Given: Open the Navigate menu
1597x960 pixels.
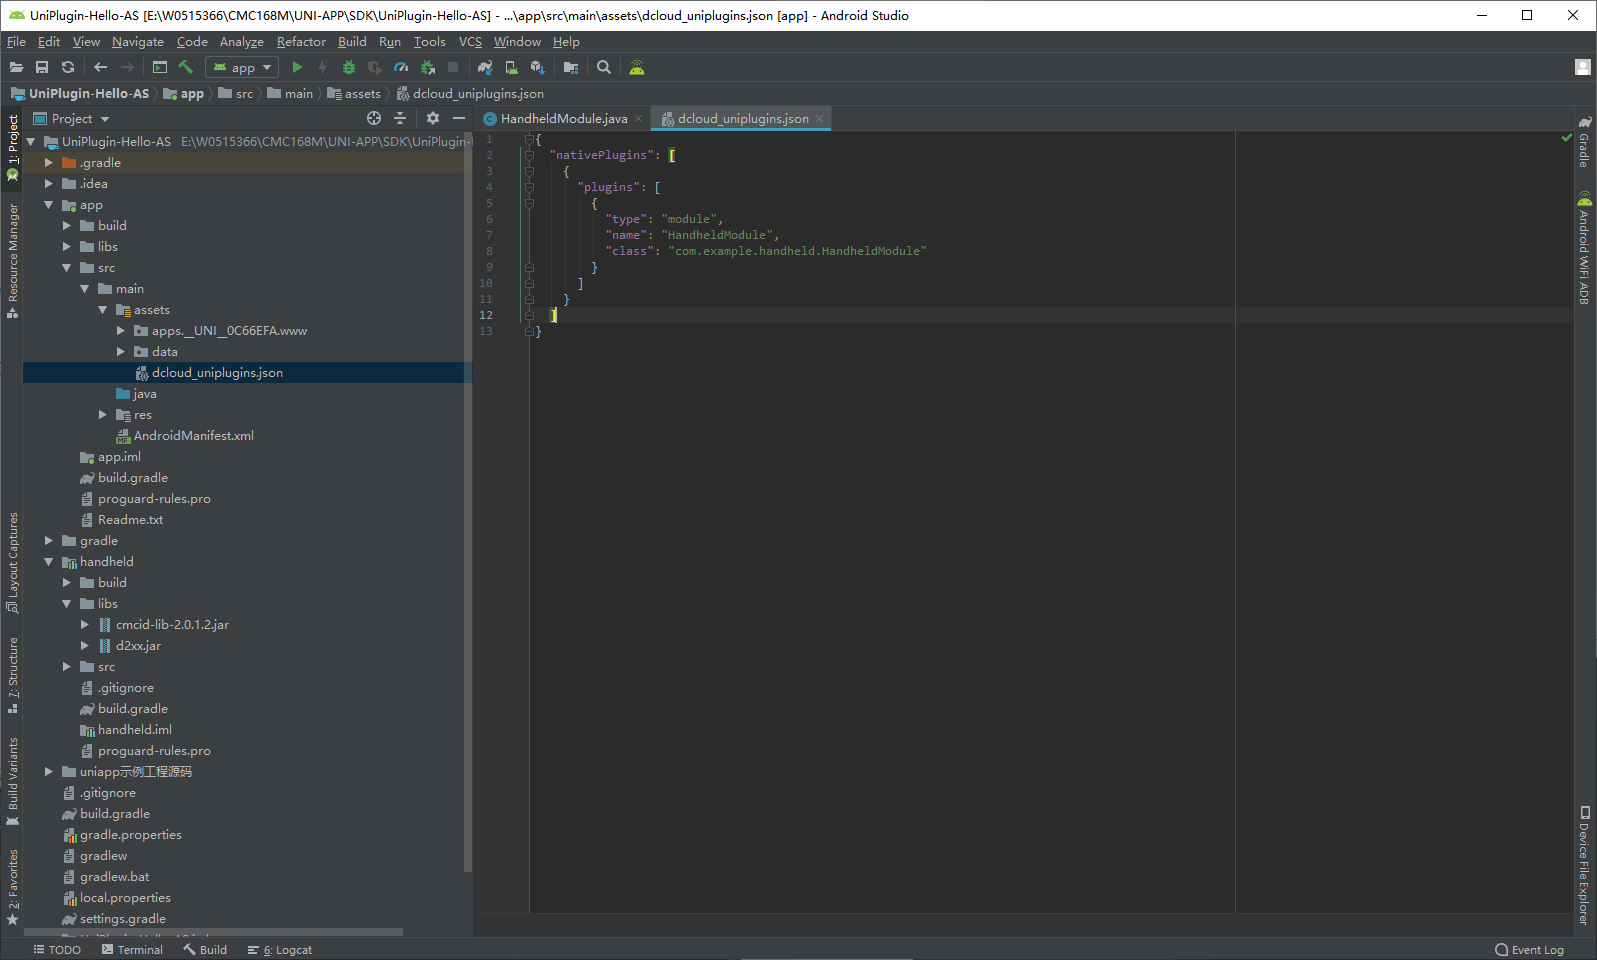Looking at the screenshot, I should pos(138,42).
